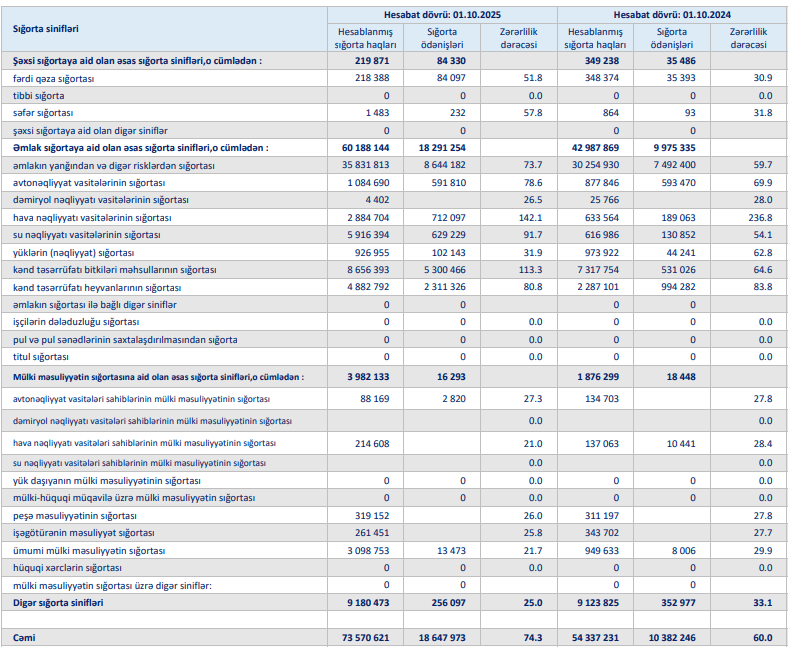Click the "Mülki məsuliyyətin sığortasına aid olan" section heading
The image size is (788, 648).
[158, 377]
